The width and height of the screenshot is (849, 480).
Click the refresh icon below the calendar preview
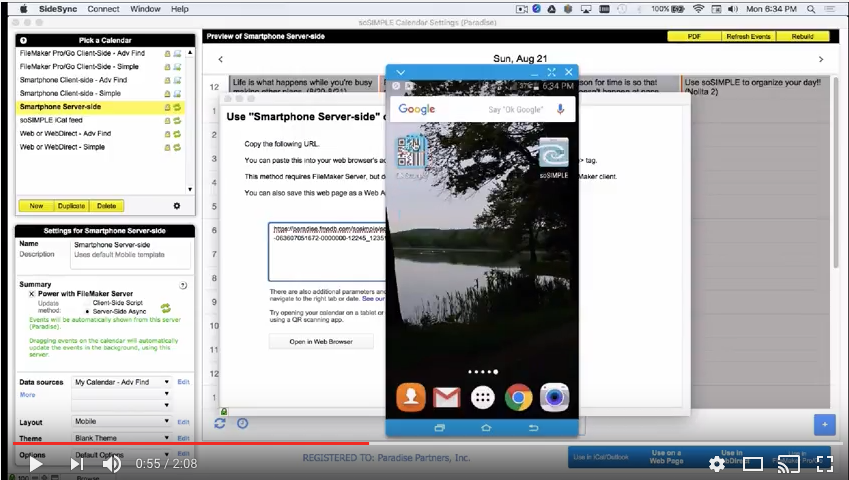(219, 423)
